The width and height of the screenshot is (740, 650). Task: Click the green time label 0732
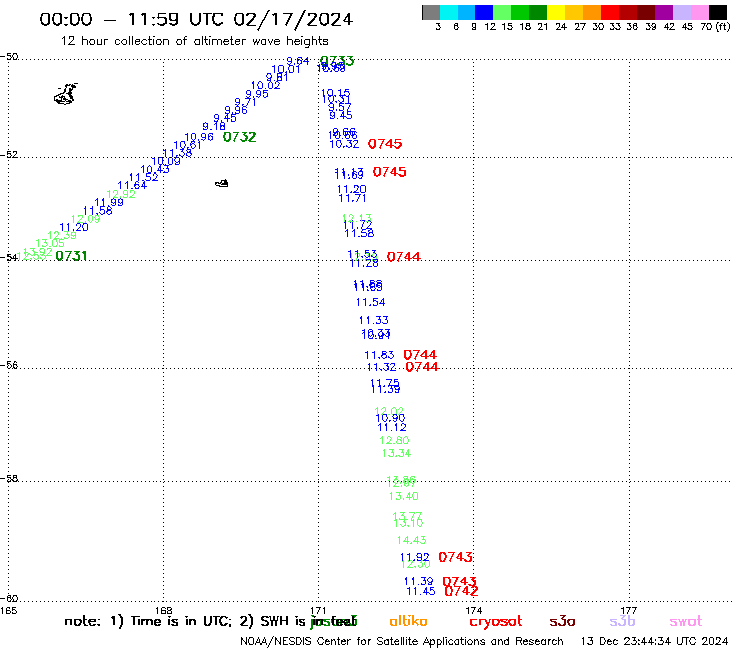click(x=239, y=137)
